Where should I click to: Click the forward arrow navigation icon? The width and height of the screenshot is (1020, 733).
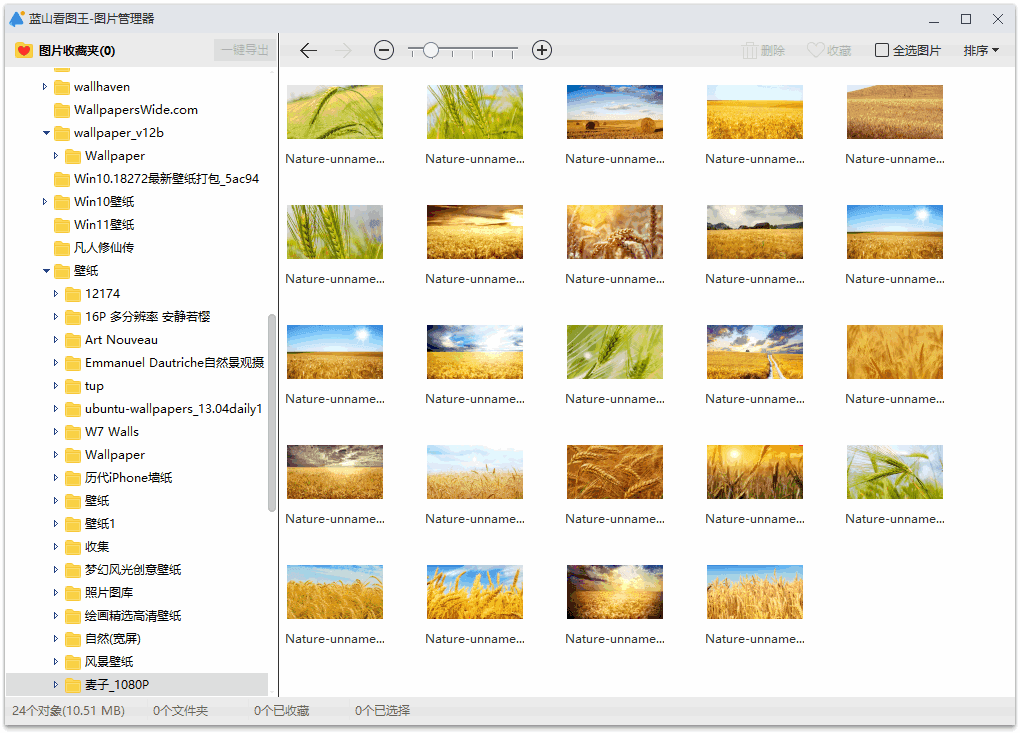[x=344, y=50]
